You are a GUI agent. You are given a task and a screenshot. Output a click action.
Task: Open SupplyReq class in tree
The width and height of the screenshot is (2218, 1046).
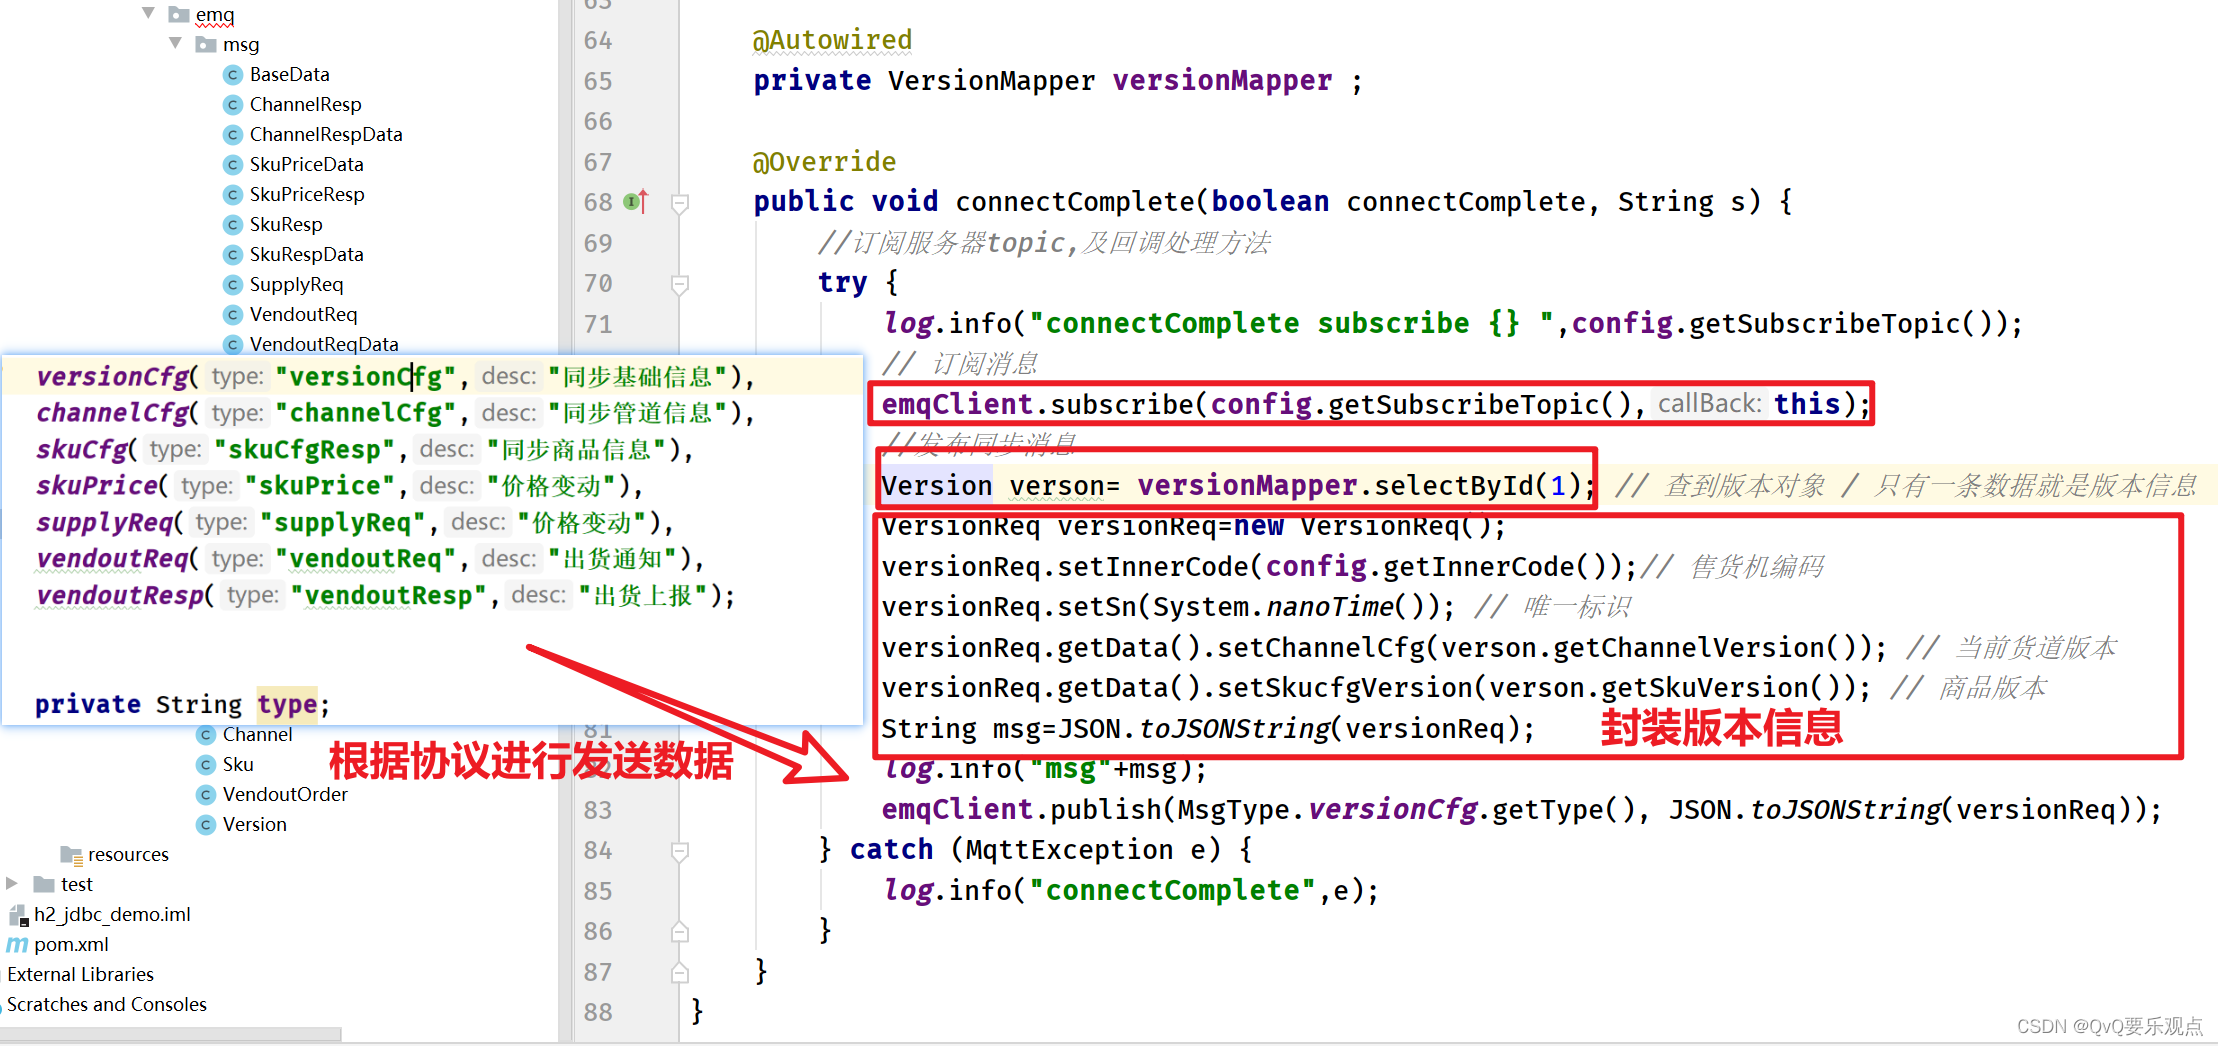296,284
